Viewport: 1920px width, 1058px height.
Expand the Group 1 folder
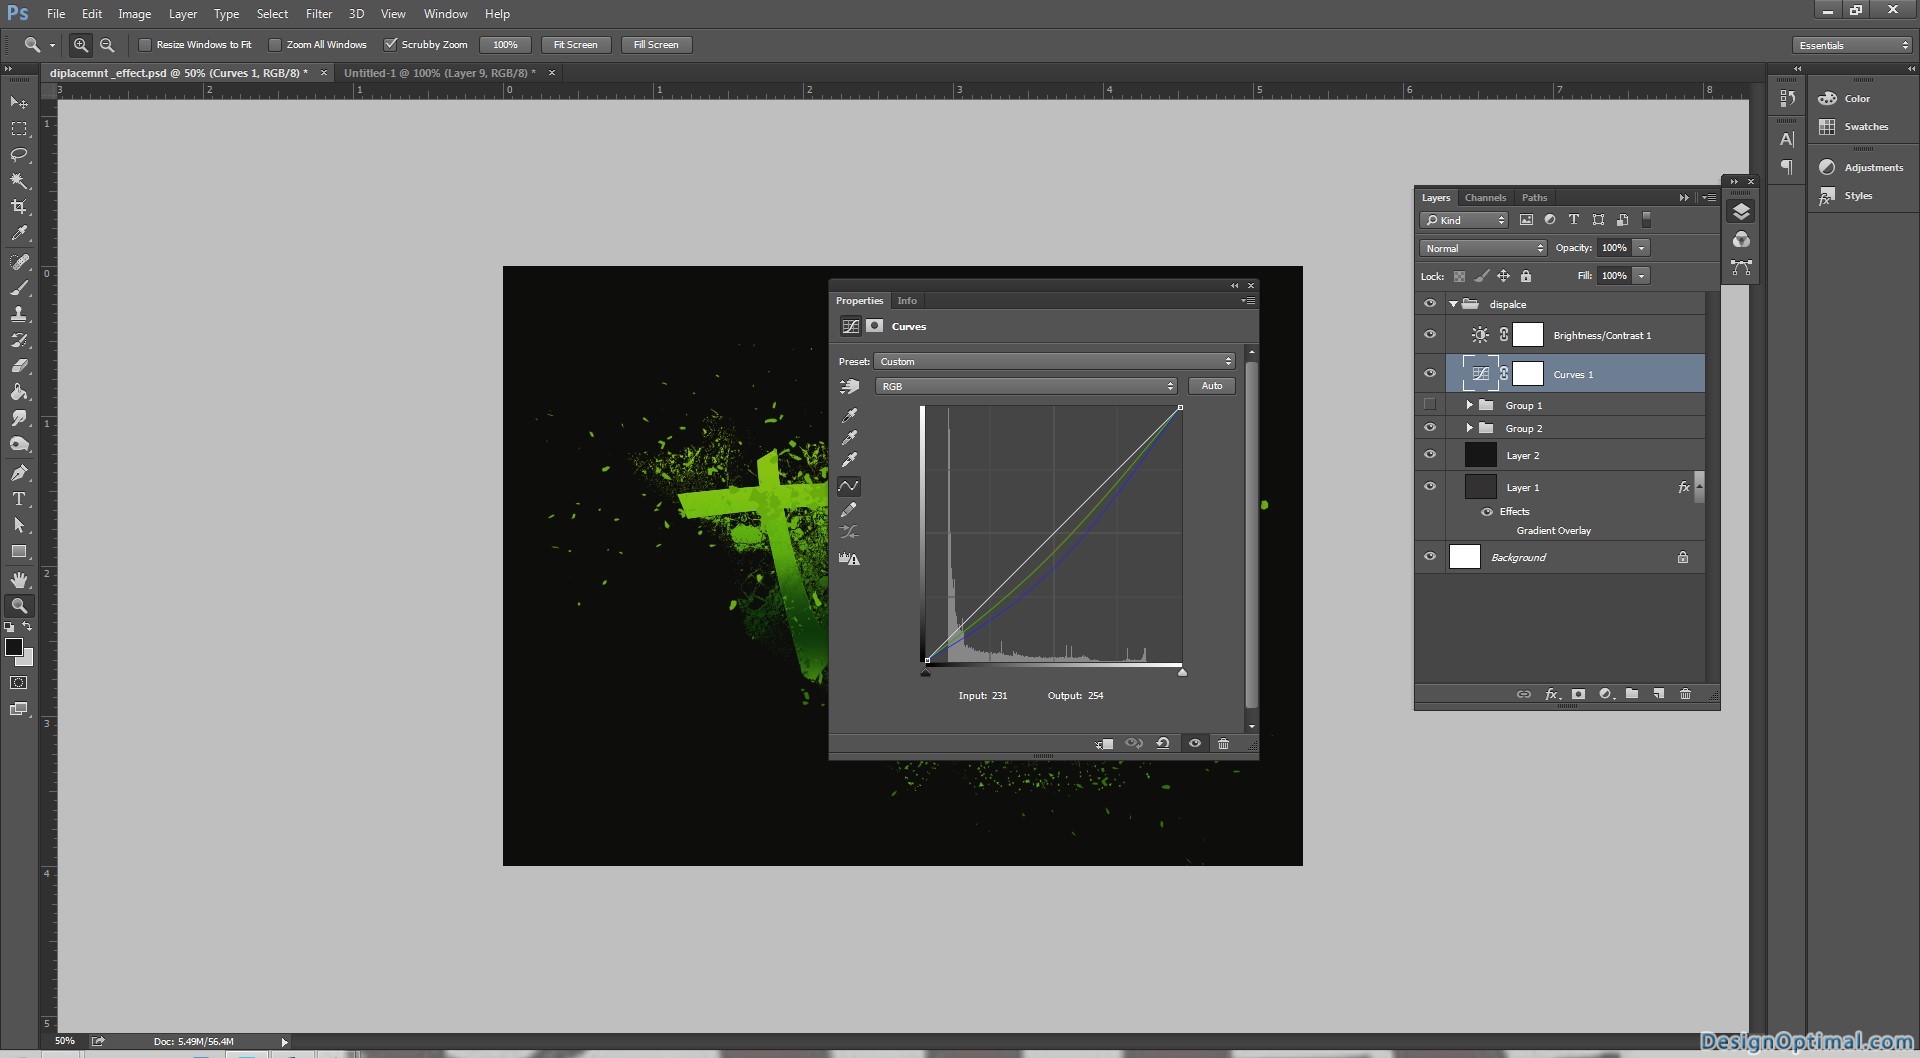pyautogui.click(x=1469, y=405)
